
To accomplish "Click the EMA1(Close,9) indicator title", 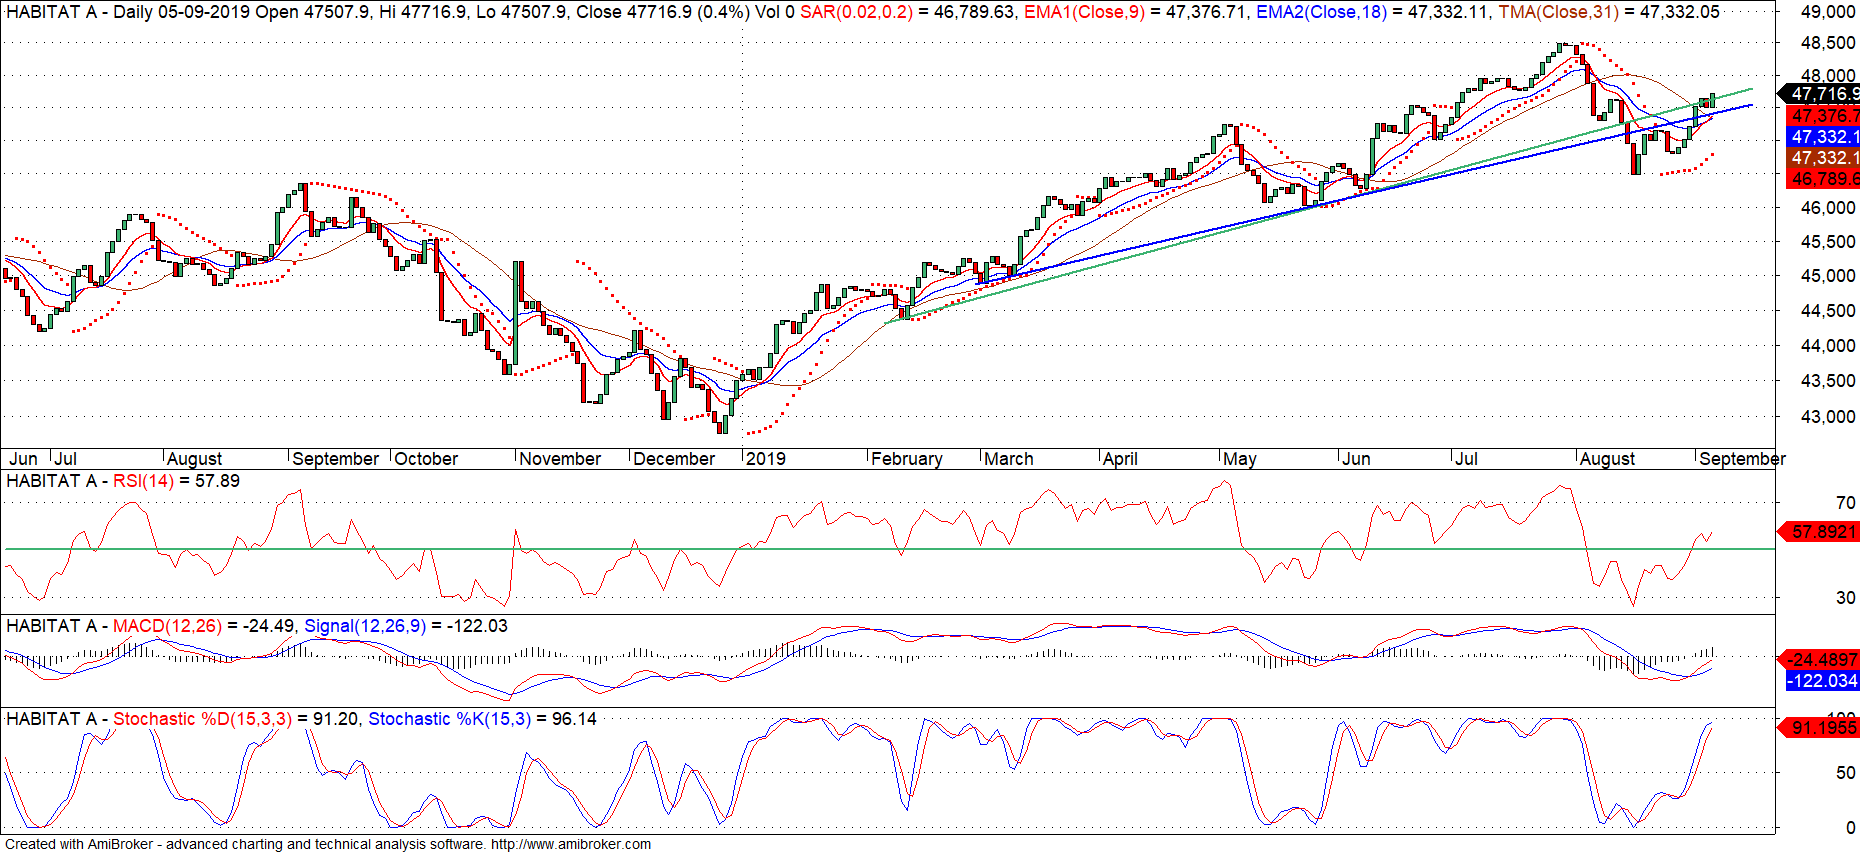I will point(1085,12).
